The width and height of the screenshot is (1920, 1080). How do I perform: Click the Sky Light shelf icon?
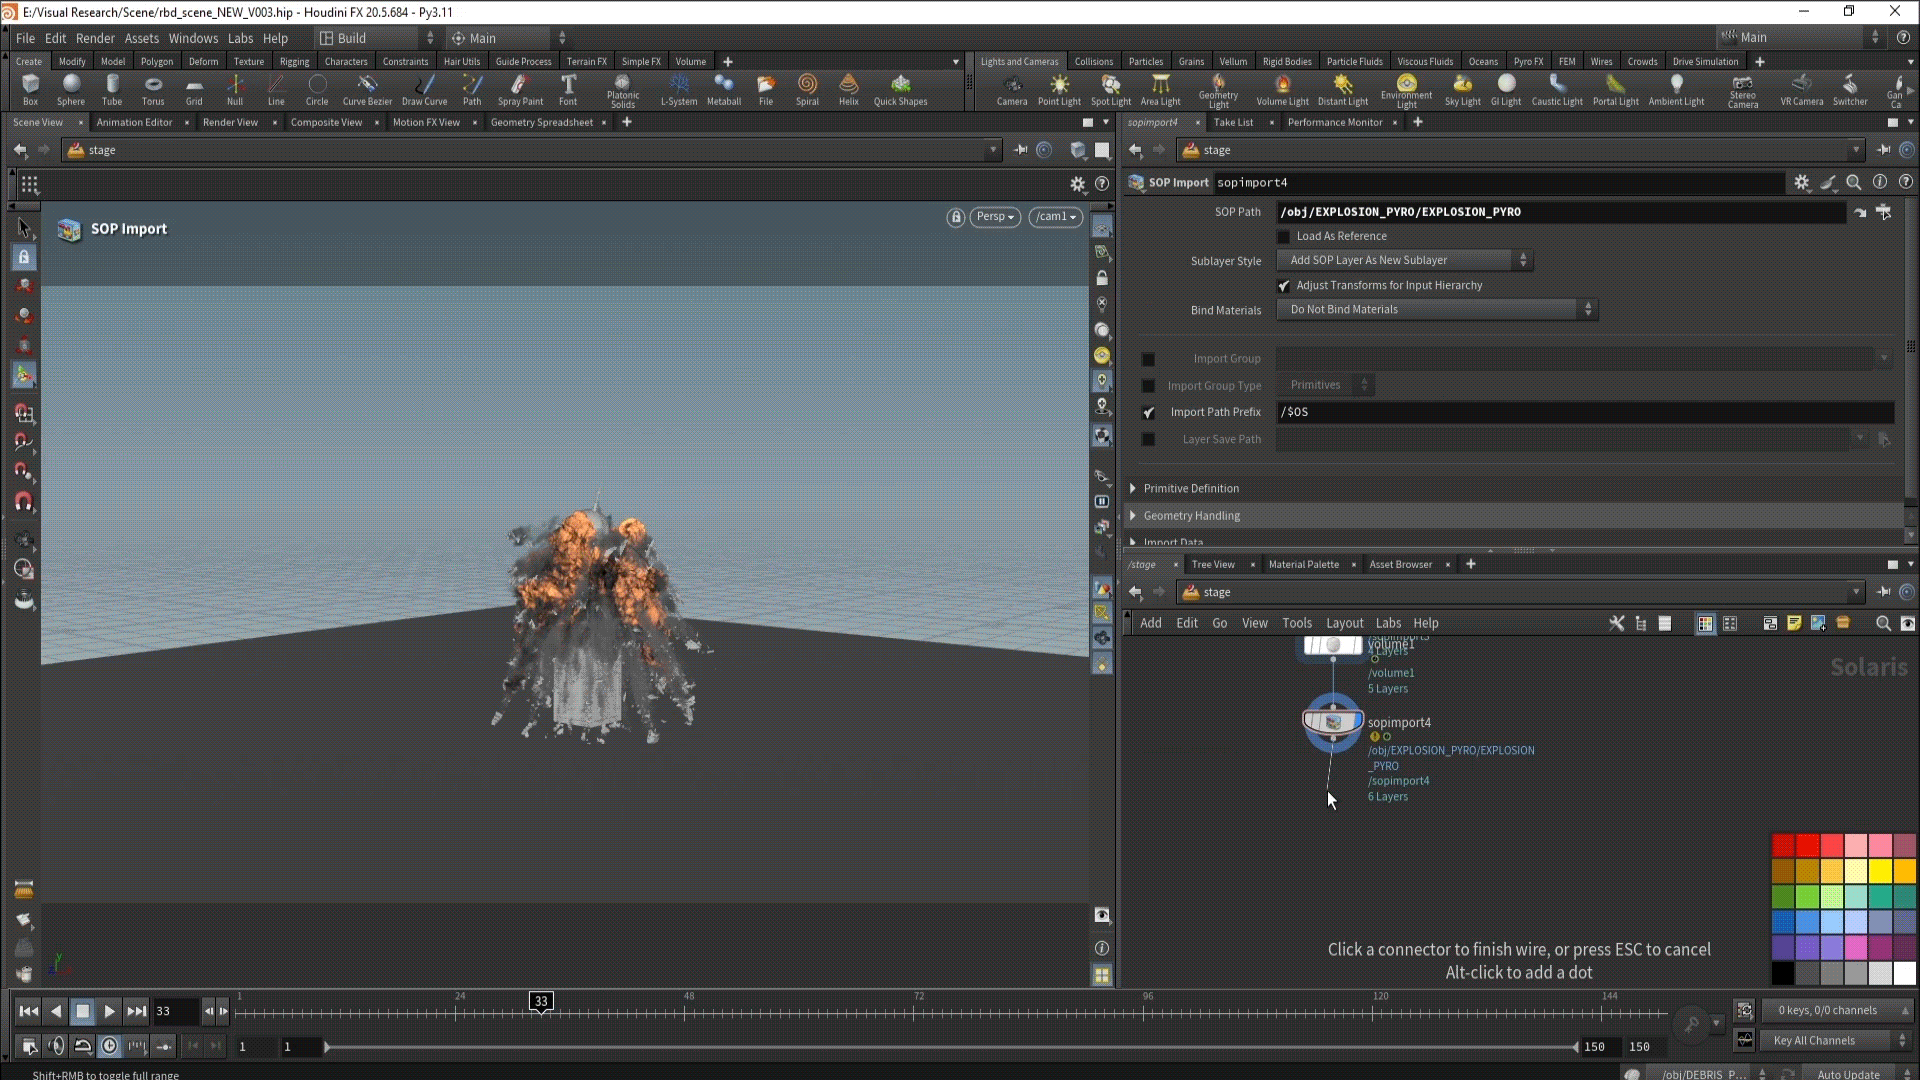click(x=1462, y=88)
